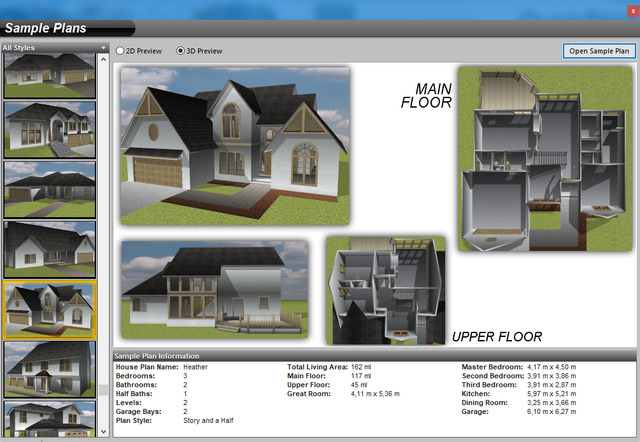Select the last partially visible house thumbnail

49,419
